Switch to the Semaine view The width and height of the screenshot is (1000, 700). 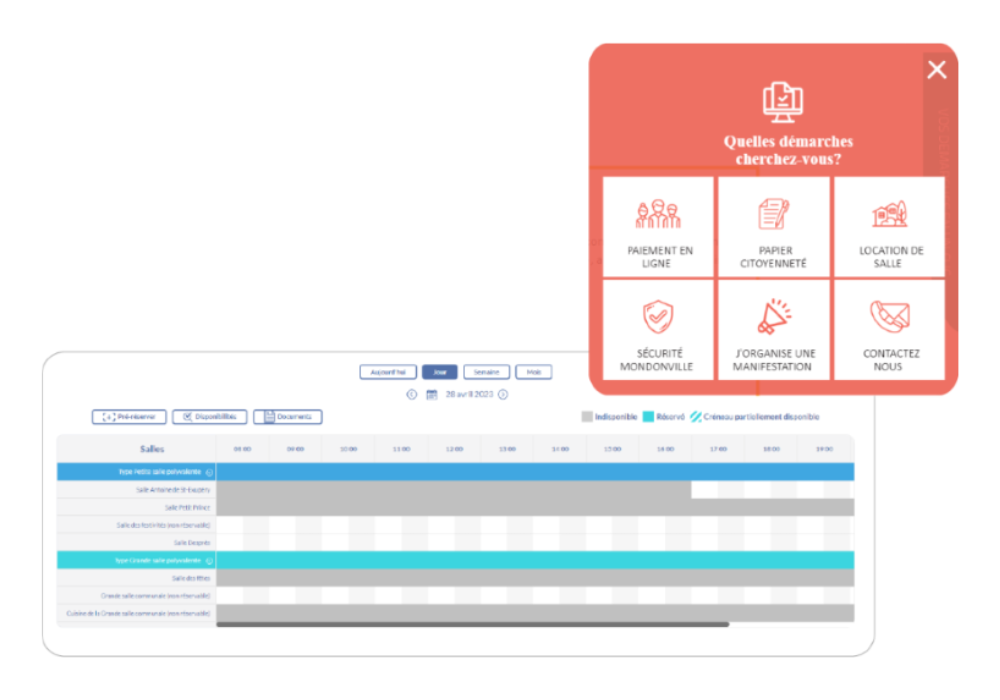click(x=487, y=372)
